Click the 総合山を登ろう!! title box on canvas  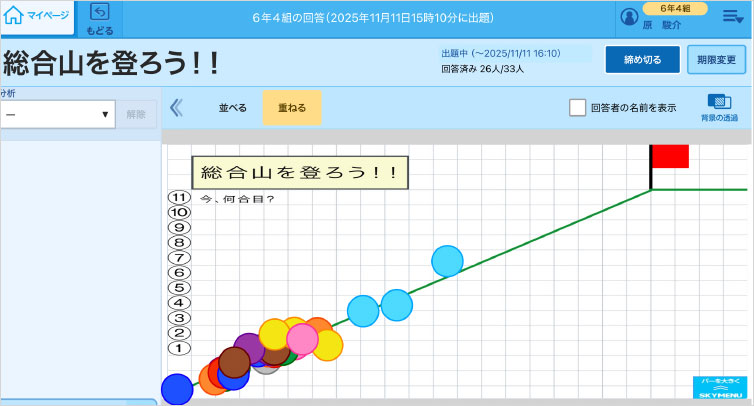(300, 172)
